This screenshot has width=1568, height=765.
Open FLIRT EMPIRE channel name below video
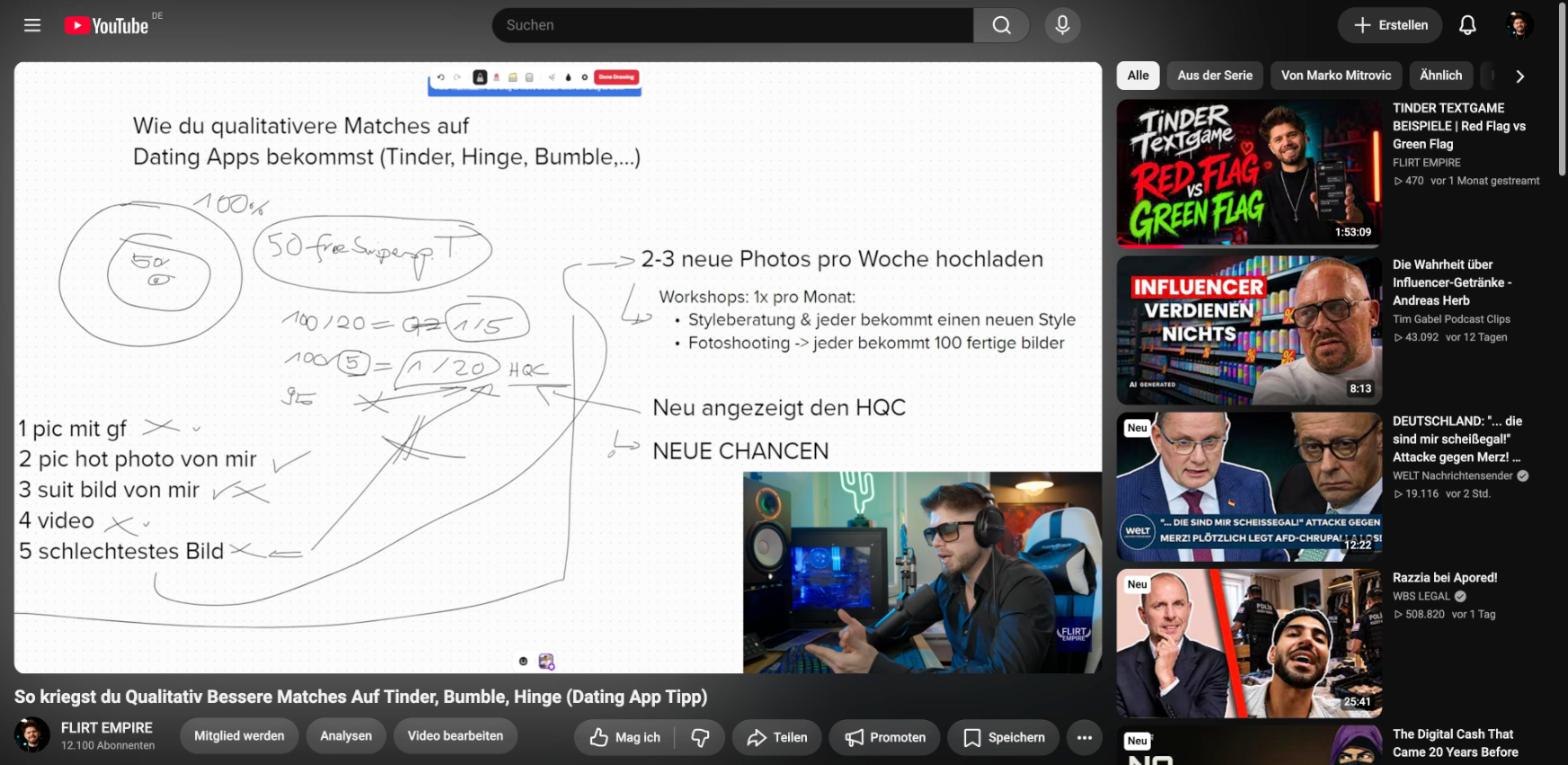click(x=107, y=728)
